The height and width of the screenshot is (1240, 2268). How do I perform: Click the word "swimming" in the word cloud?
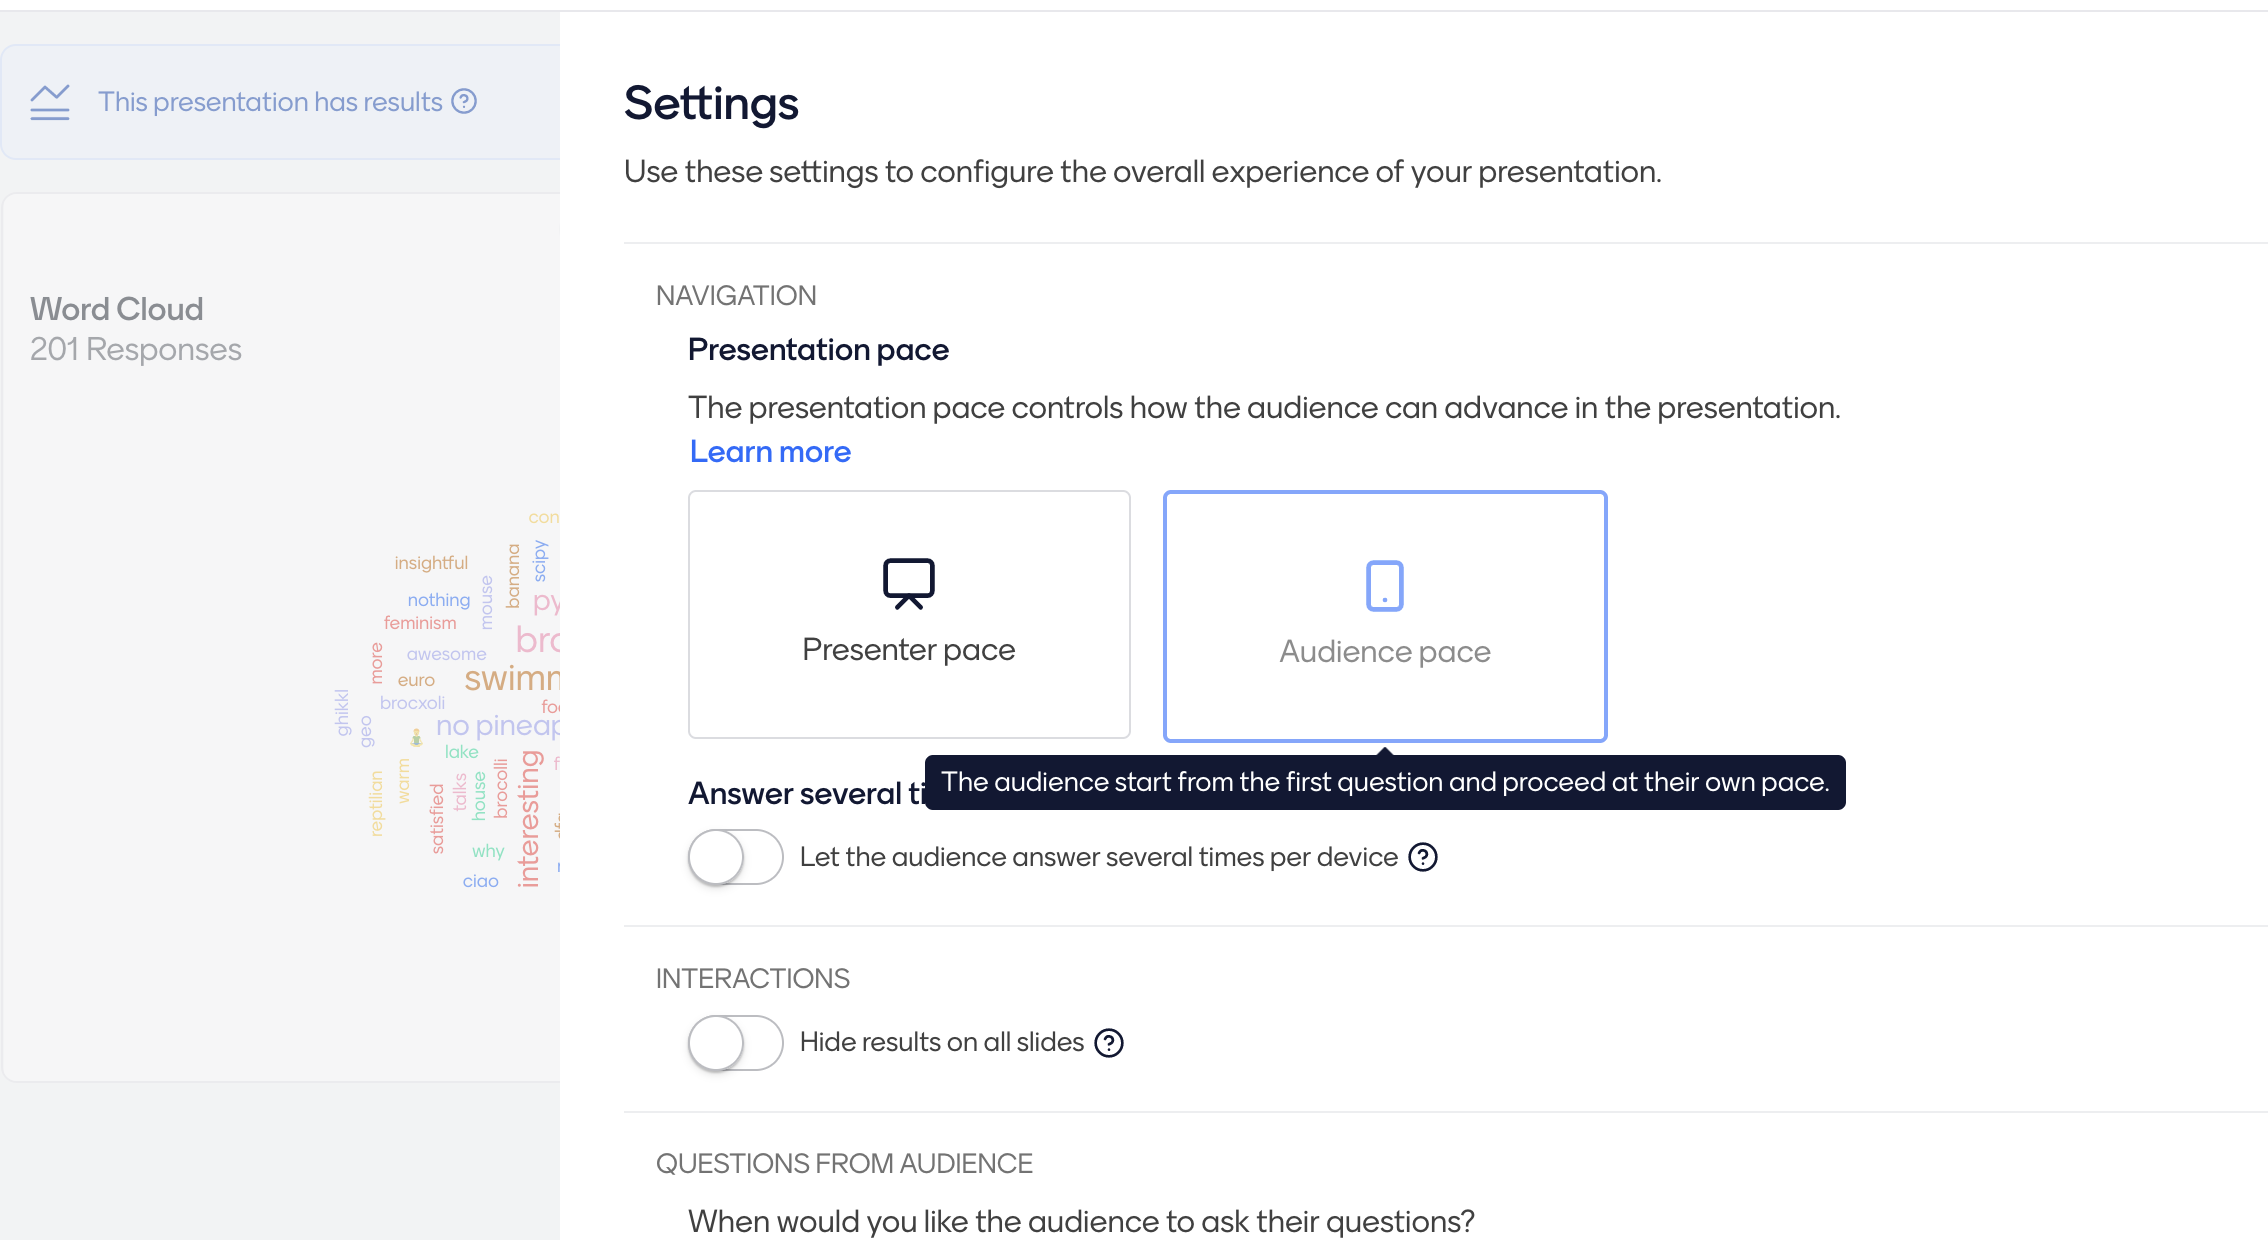[x=512, y=678]
